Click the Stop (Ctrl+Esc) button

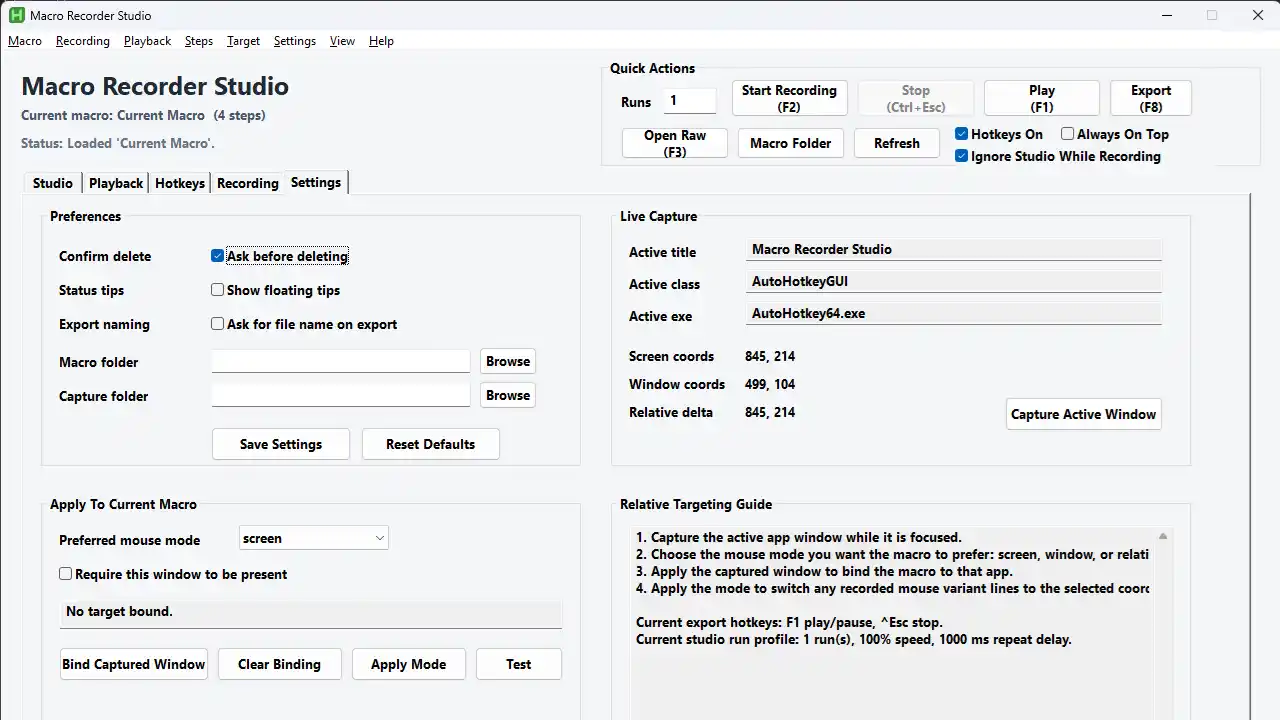coord(916,98)
